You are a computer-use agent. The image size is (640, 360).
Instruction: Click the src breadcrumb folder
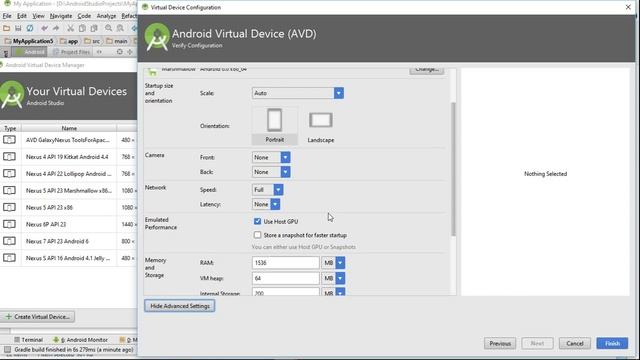click(92, 41)
